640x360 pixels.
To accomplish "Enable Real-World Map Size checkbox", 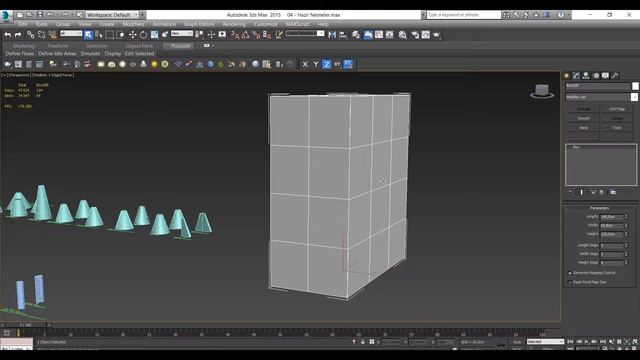I will coord(570,282).
